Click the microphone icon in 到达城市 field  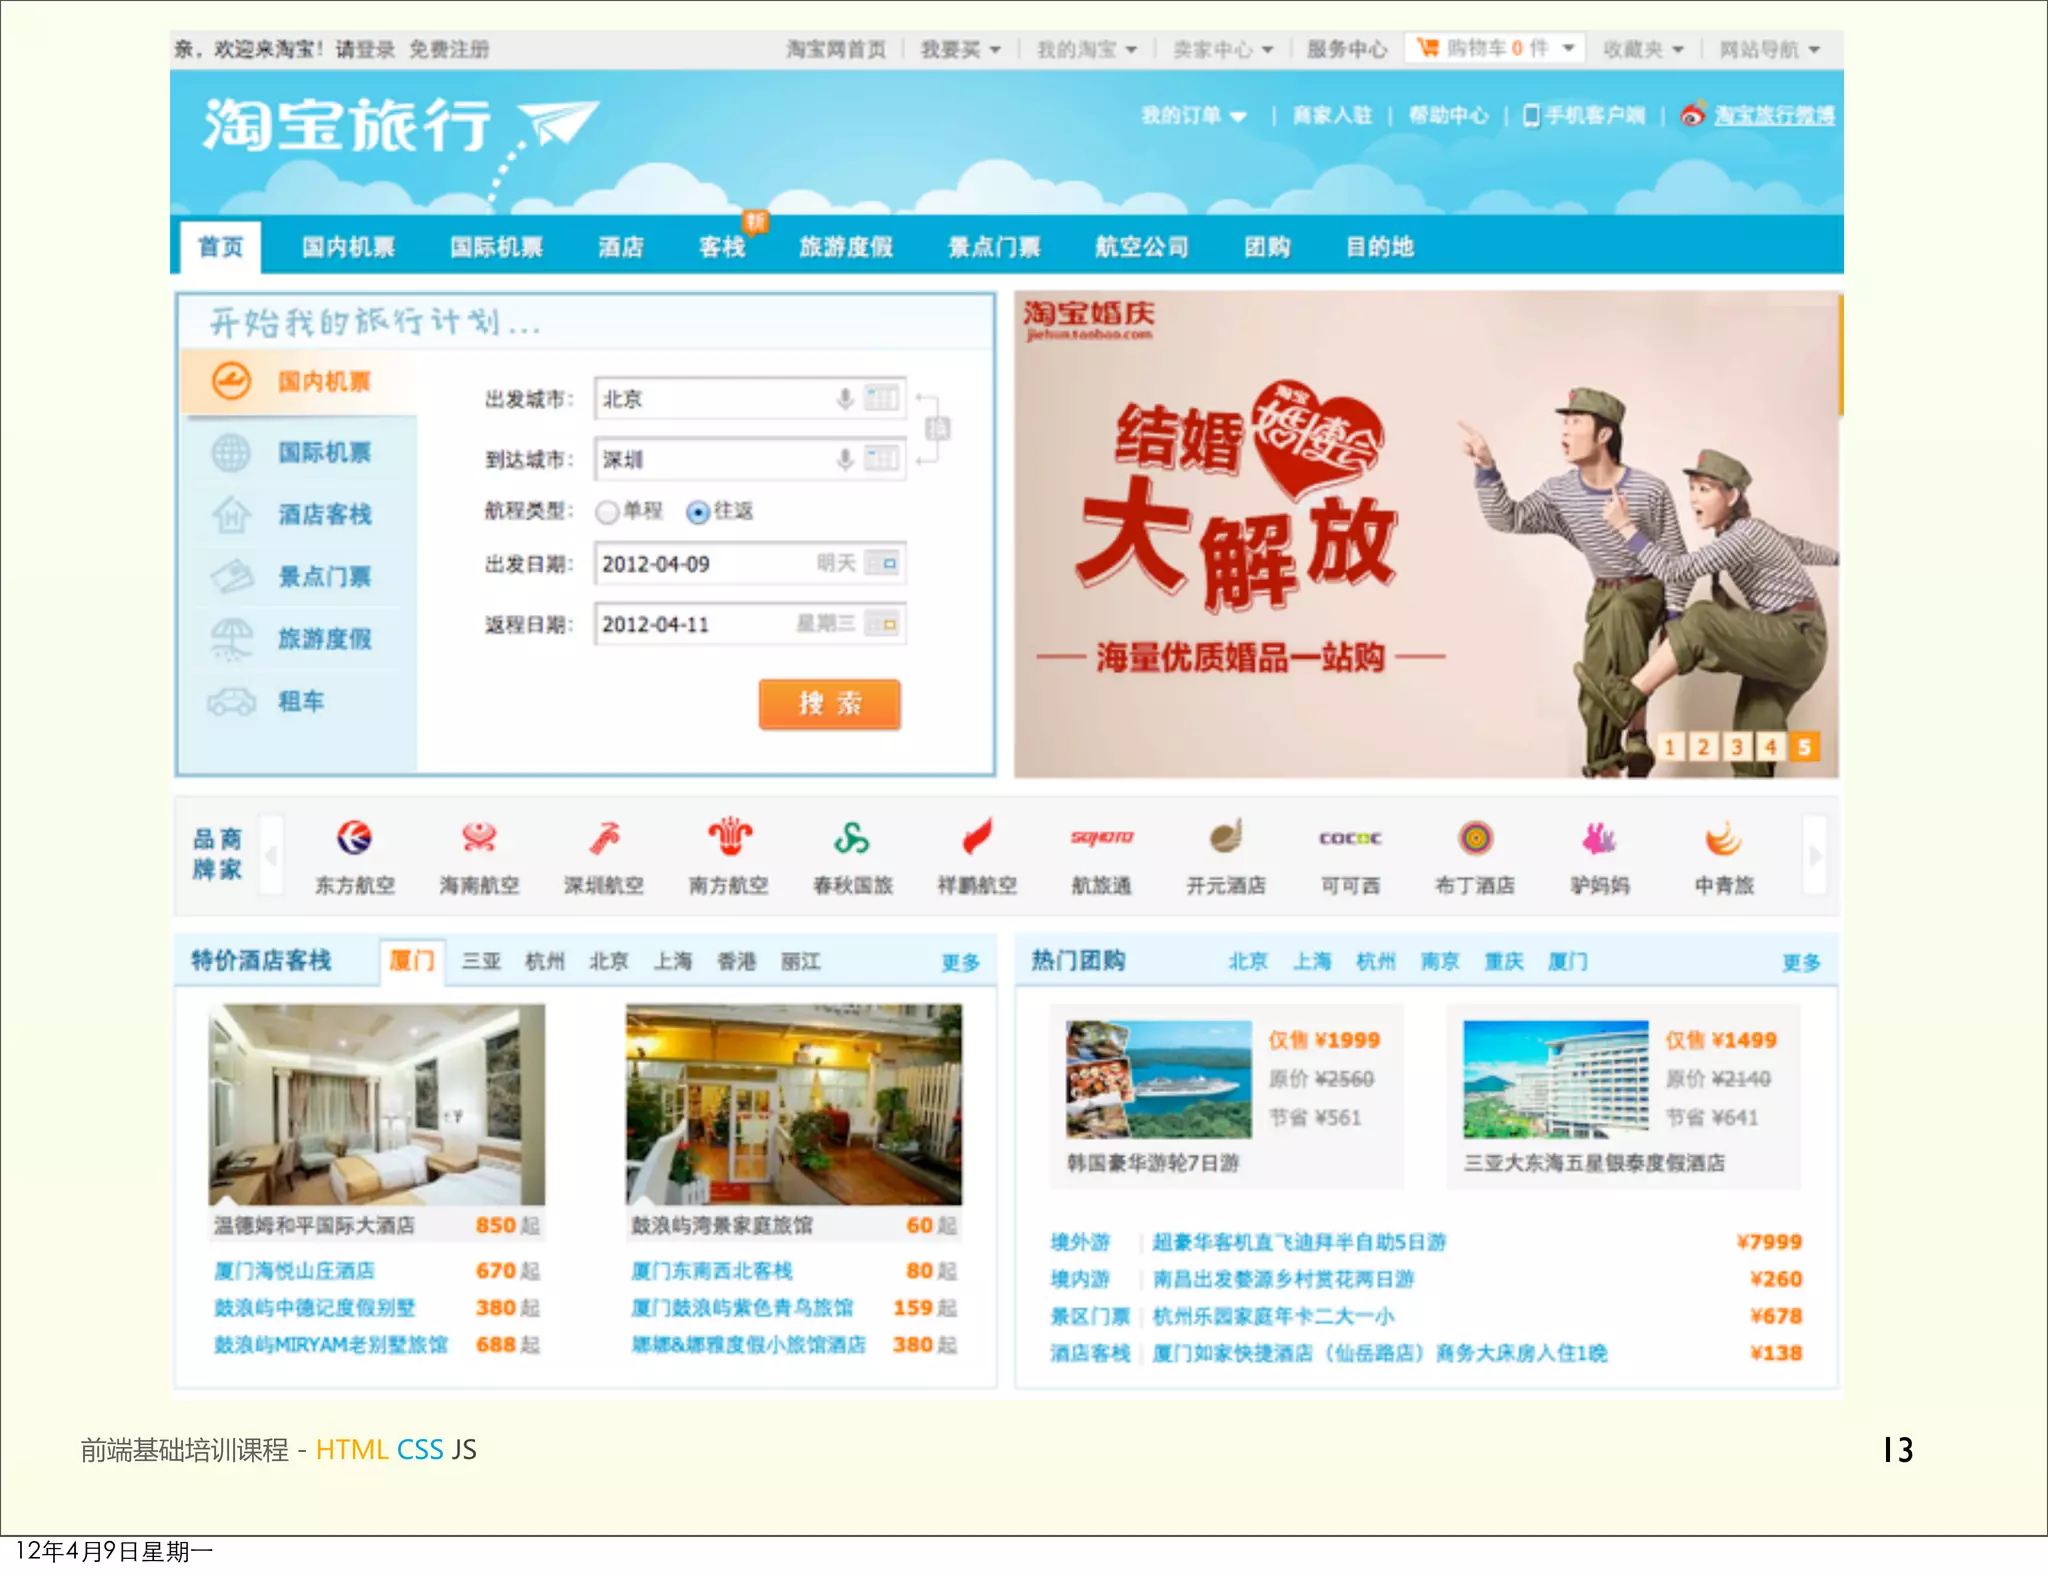(845, 459)
